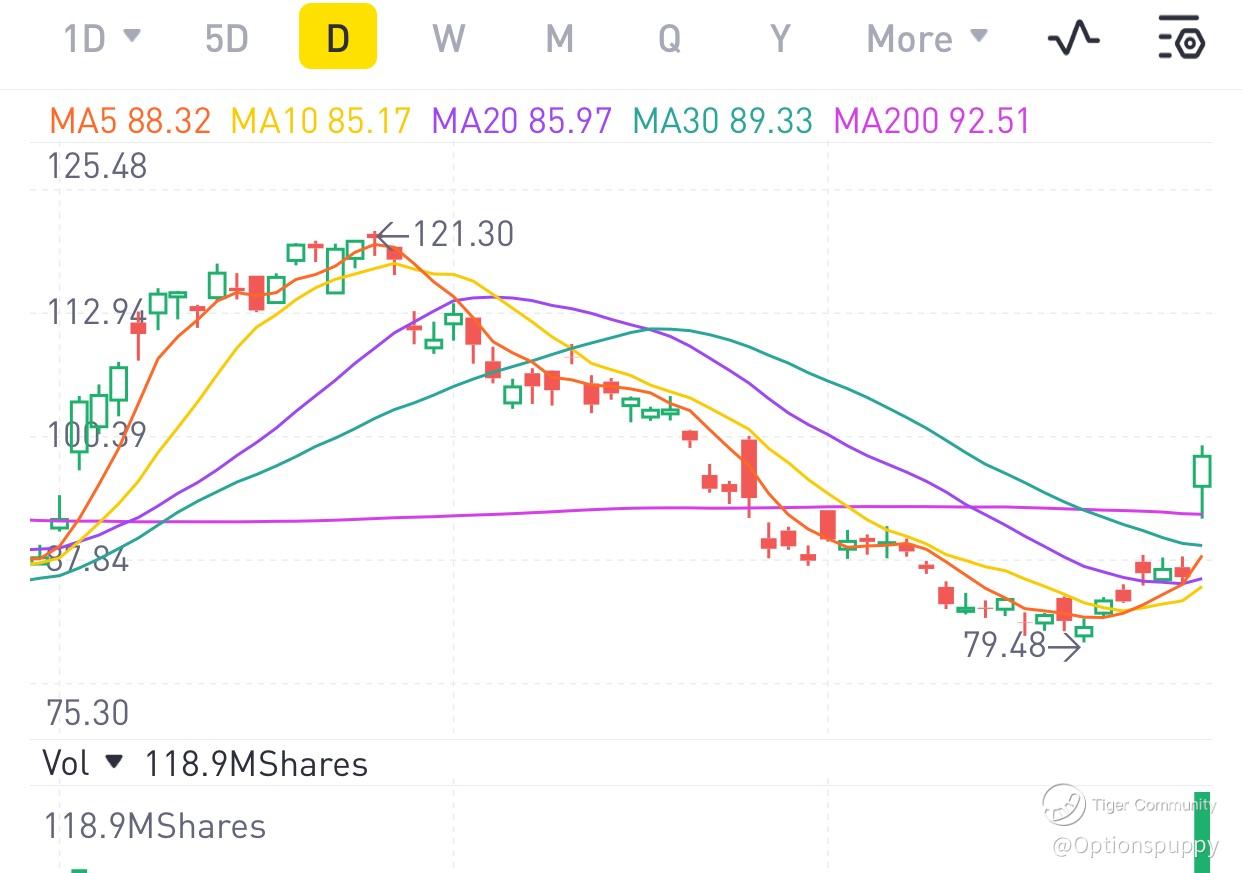1242x873 pixels.
Task: Tap the MA5 88.32 label
Action: (x=130, y=121)
